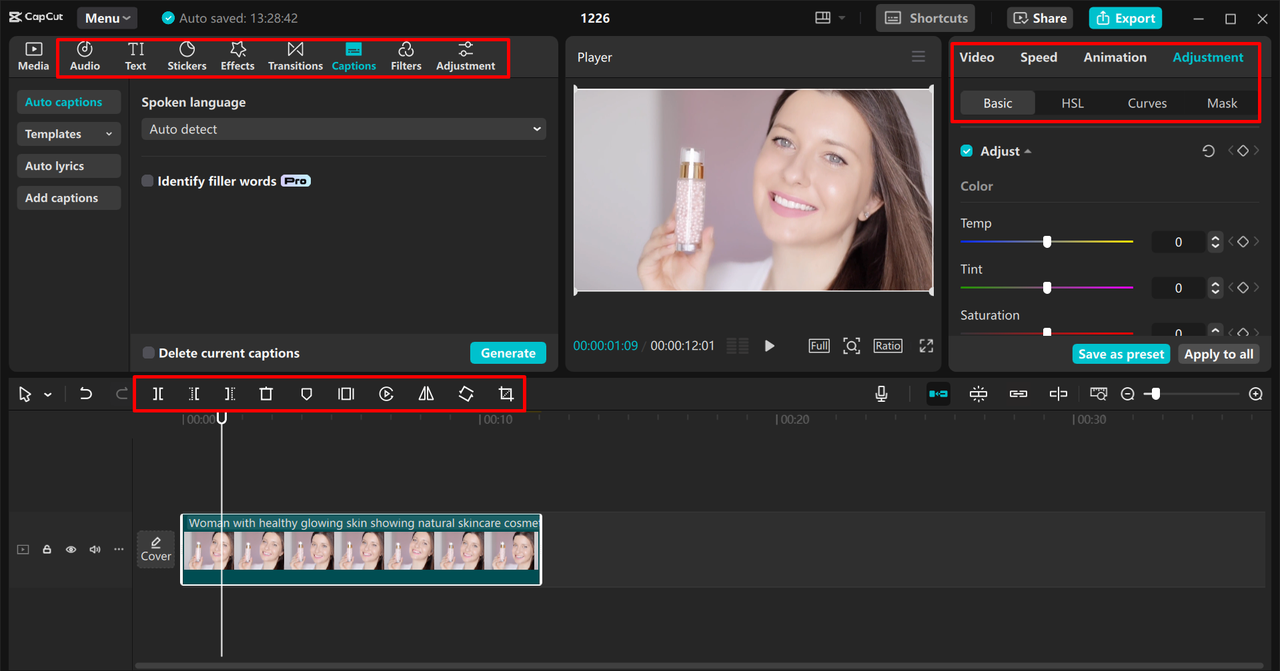The height and width of the screenshot is (671, 1280).
Task: Toggle track visibility eye icon
Action: point(71,549)
